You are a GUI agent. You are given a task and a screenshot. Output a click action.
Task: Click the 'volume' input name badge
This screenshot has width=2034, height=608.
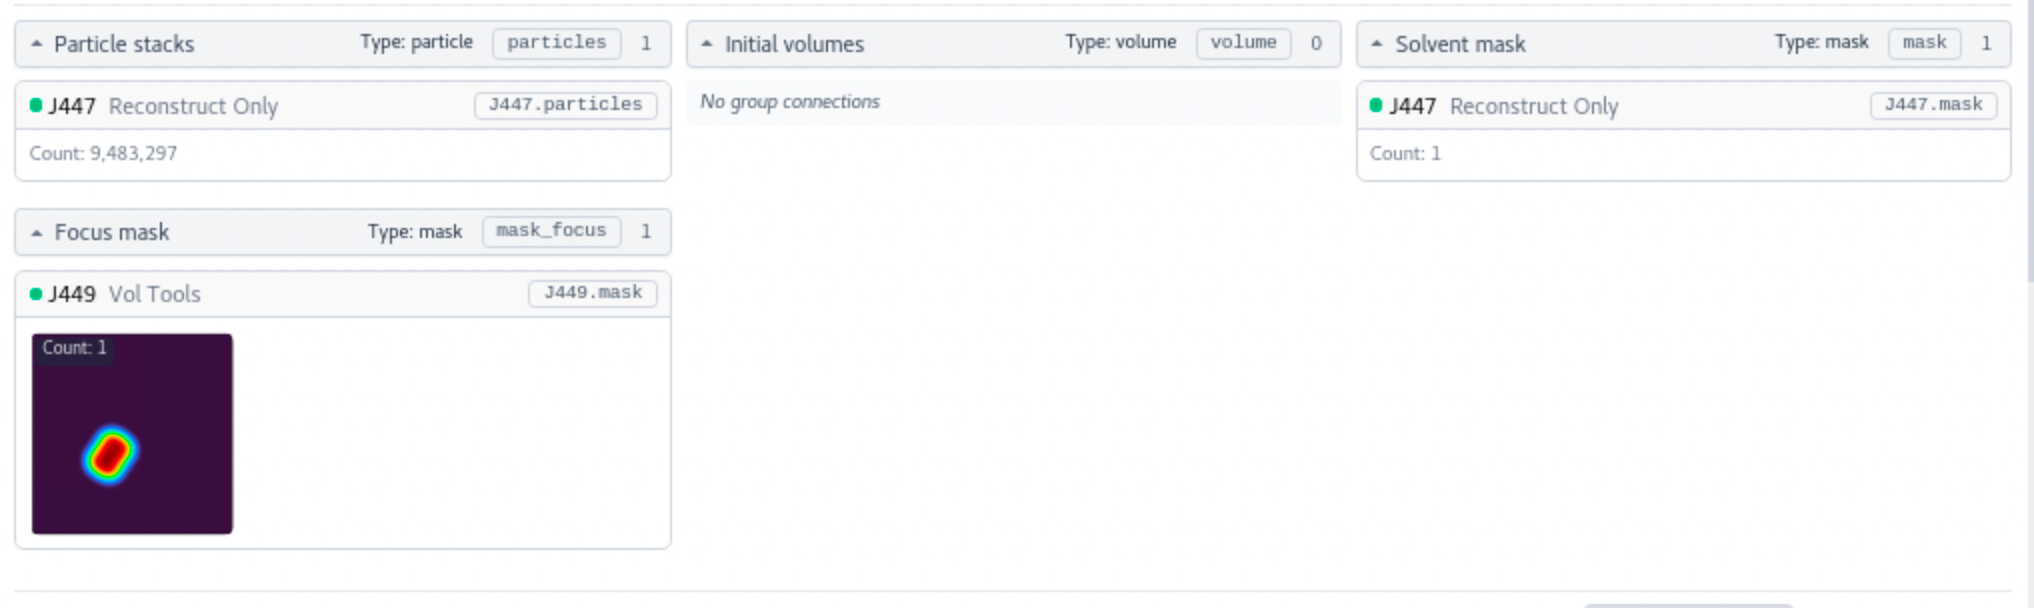[1243, 43]
